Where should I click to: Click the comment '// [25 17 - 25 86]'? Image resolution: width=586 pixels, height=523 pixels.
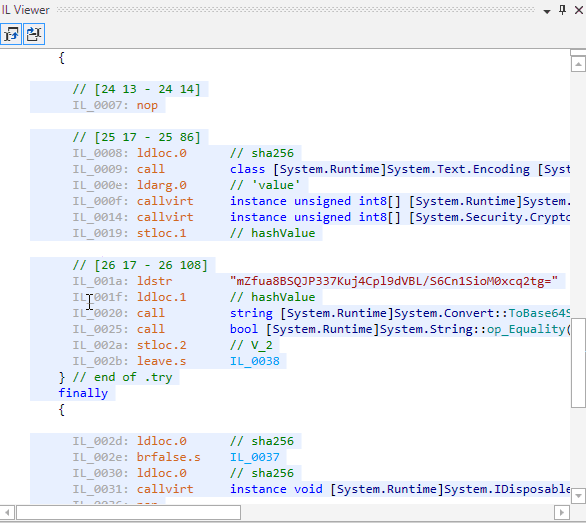pyautogui.click(x=137, y=137)
